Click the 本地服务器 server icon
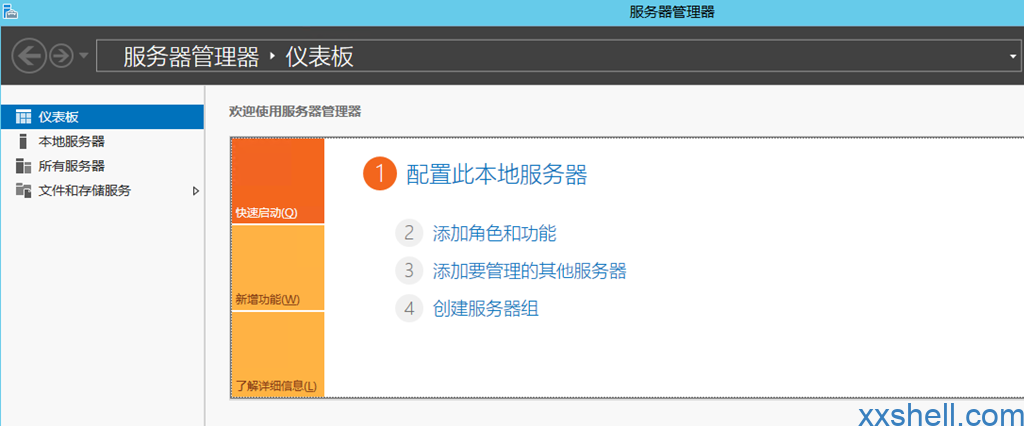This screenshot has height=426, width=1024. click(x=23, y=141)
